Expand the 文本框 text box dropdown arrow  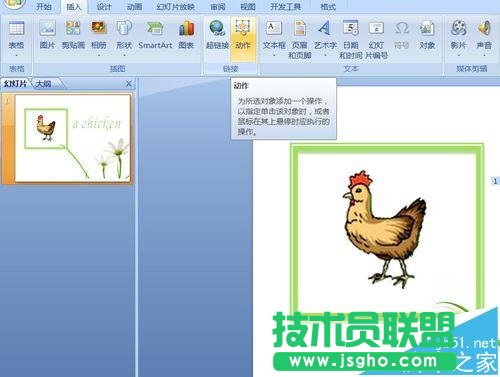pos(274,55)
